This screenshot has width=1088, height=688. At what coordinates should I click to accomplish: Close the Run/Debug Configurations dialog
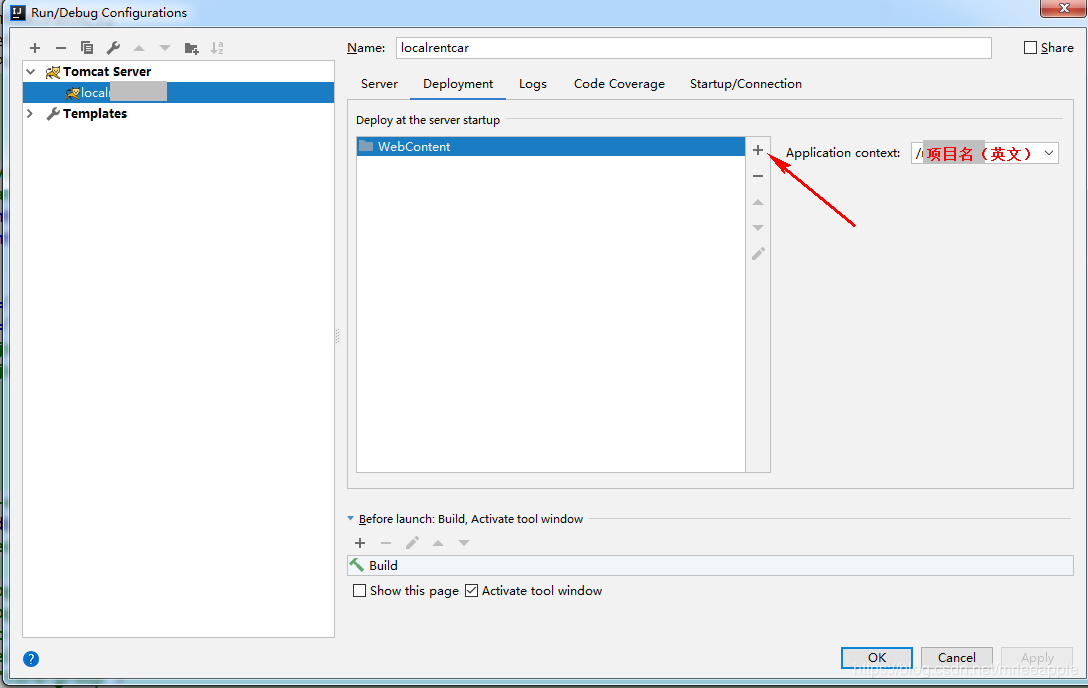coord(1064,8)
